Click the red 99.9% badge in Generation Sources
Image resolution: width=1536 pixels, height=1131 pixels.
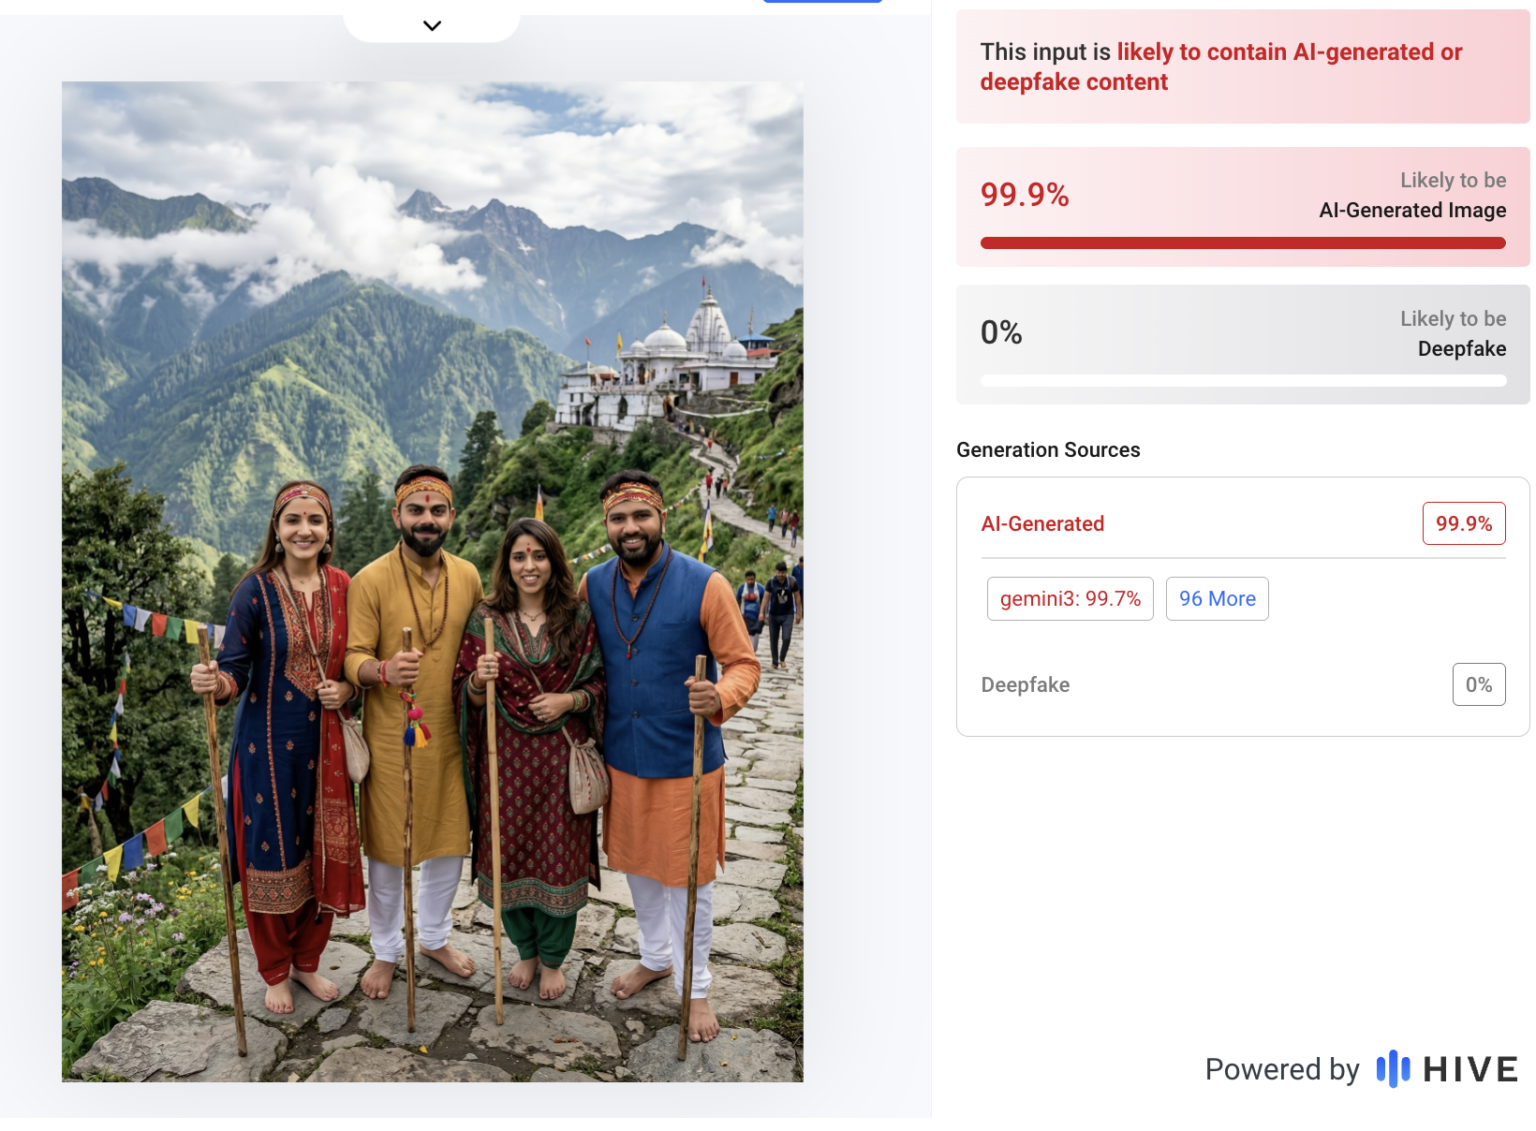(1463, 524)
